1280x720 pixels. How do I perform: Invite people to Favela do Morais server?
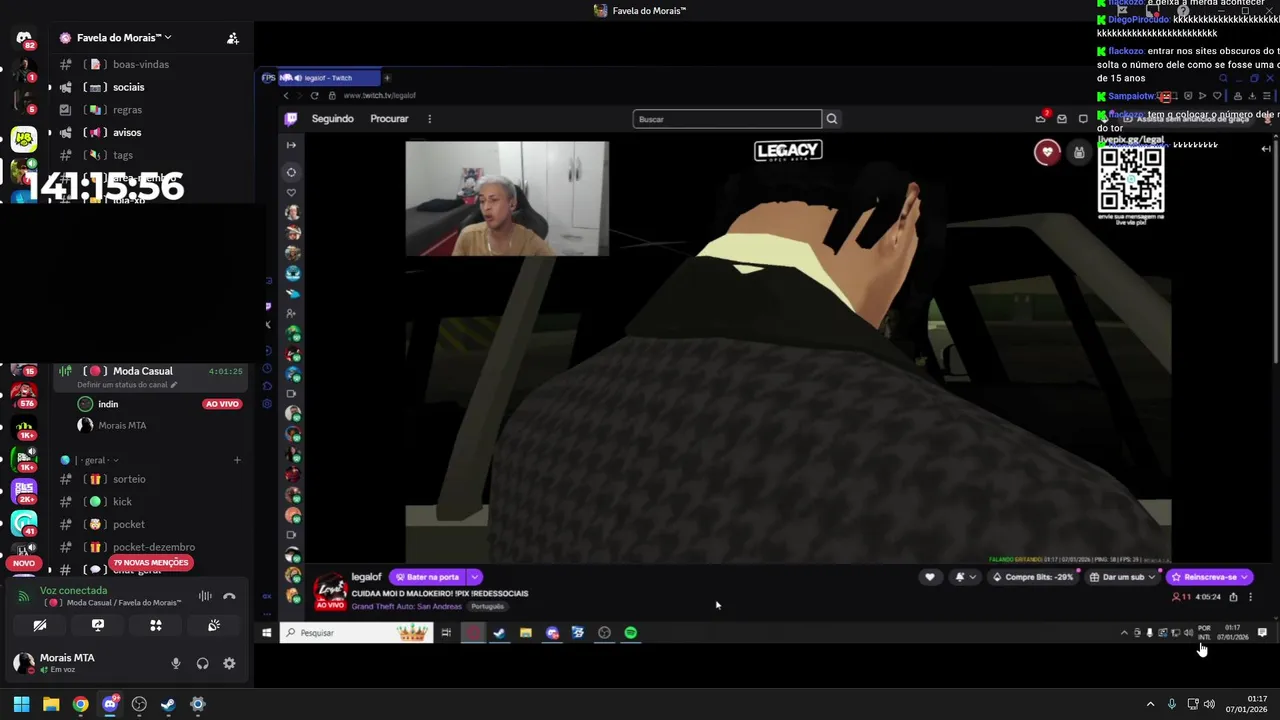232,38
